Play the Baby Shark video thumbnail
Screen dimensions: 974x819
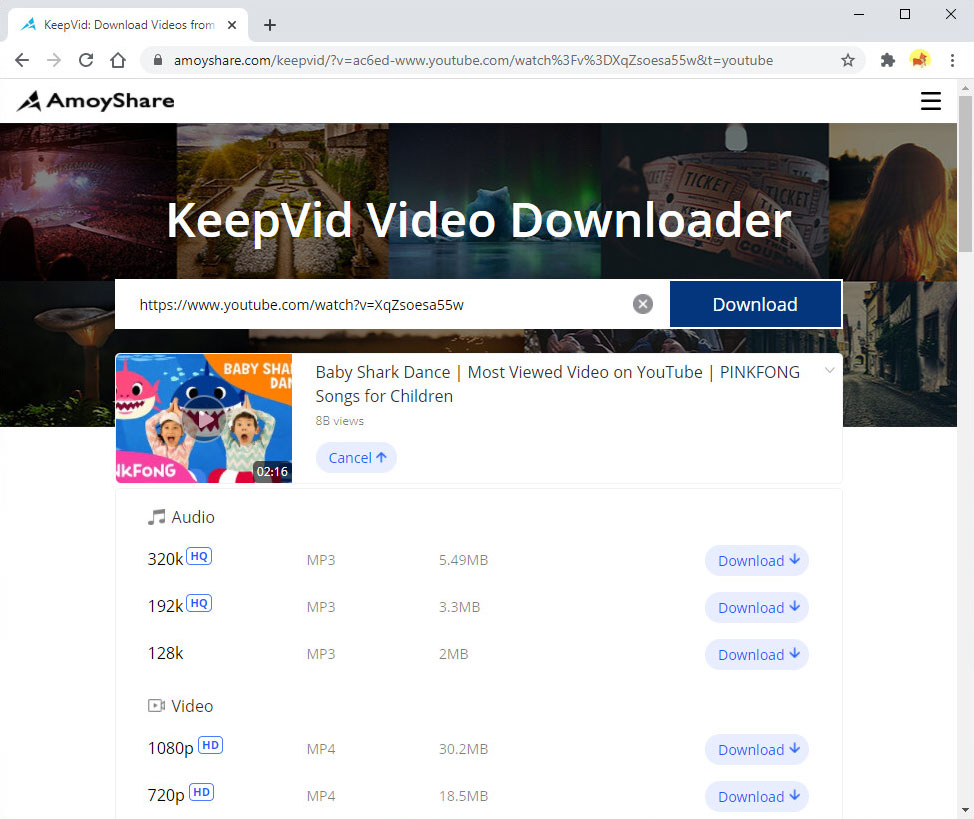click(204, 418)
